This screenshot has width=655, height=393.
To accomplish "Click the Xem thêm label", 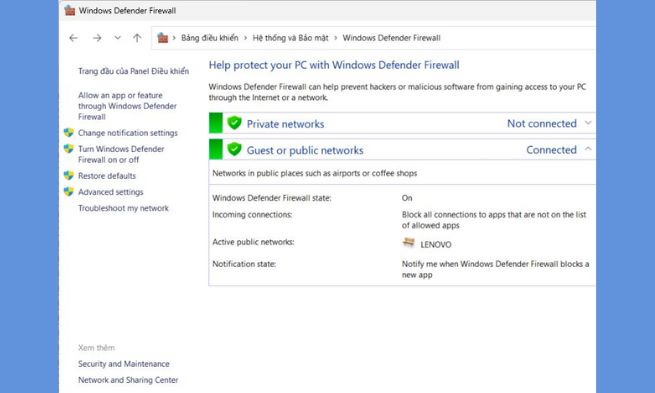I will (x=96, y=347).
